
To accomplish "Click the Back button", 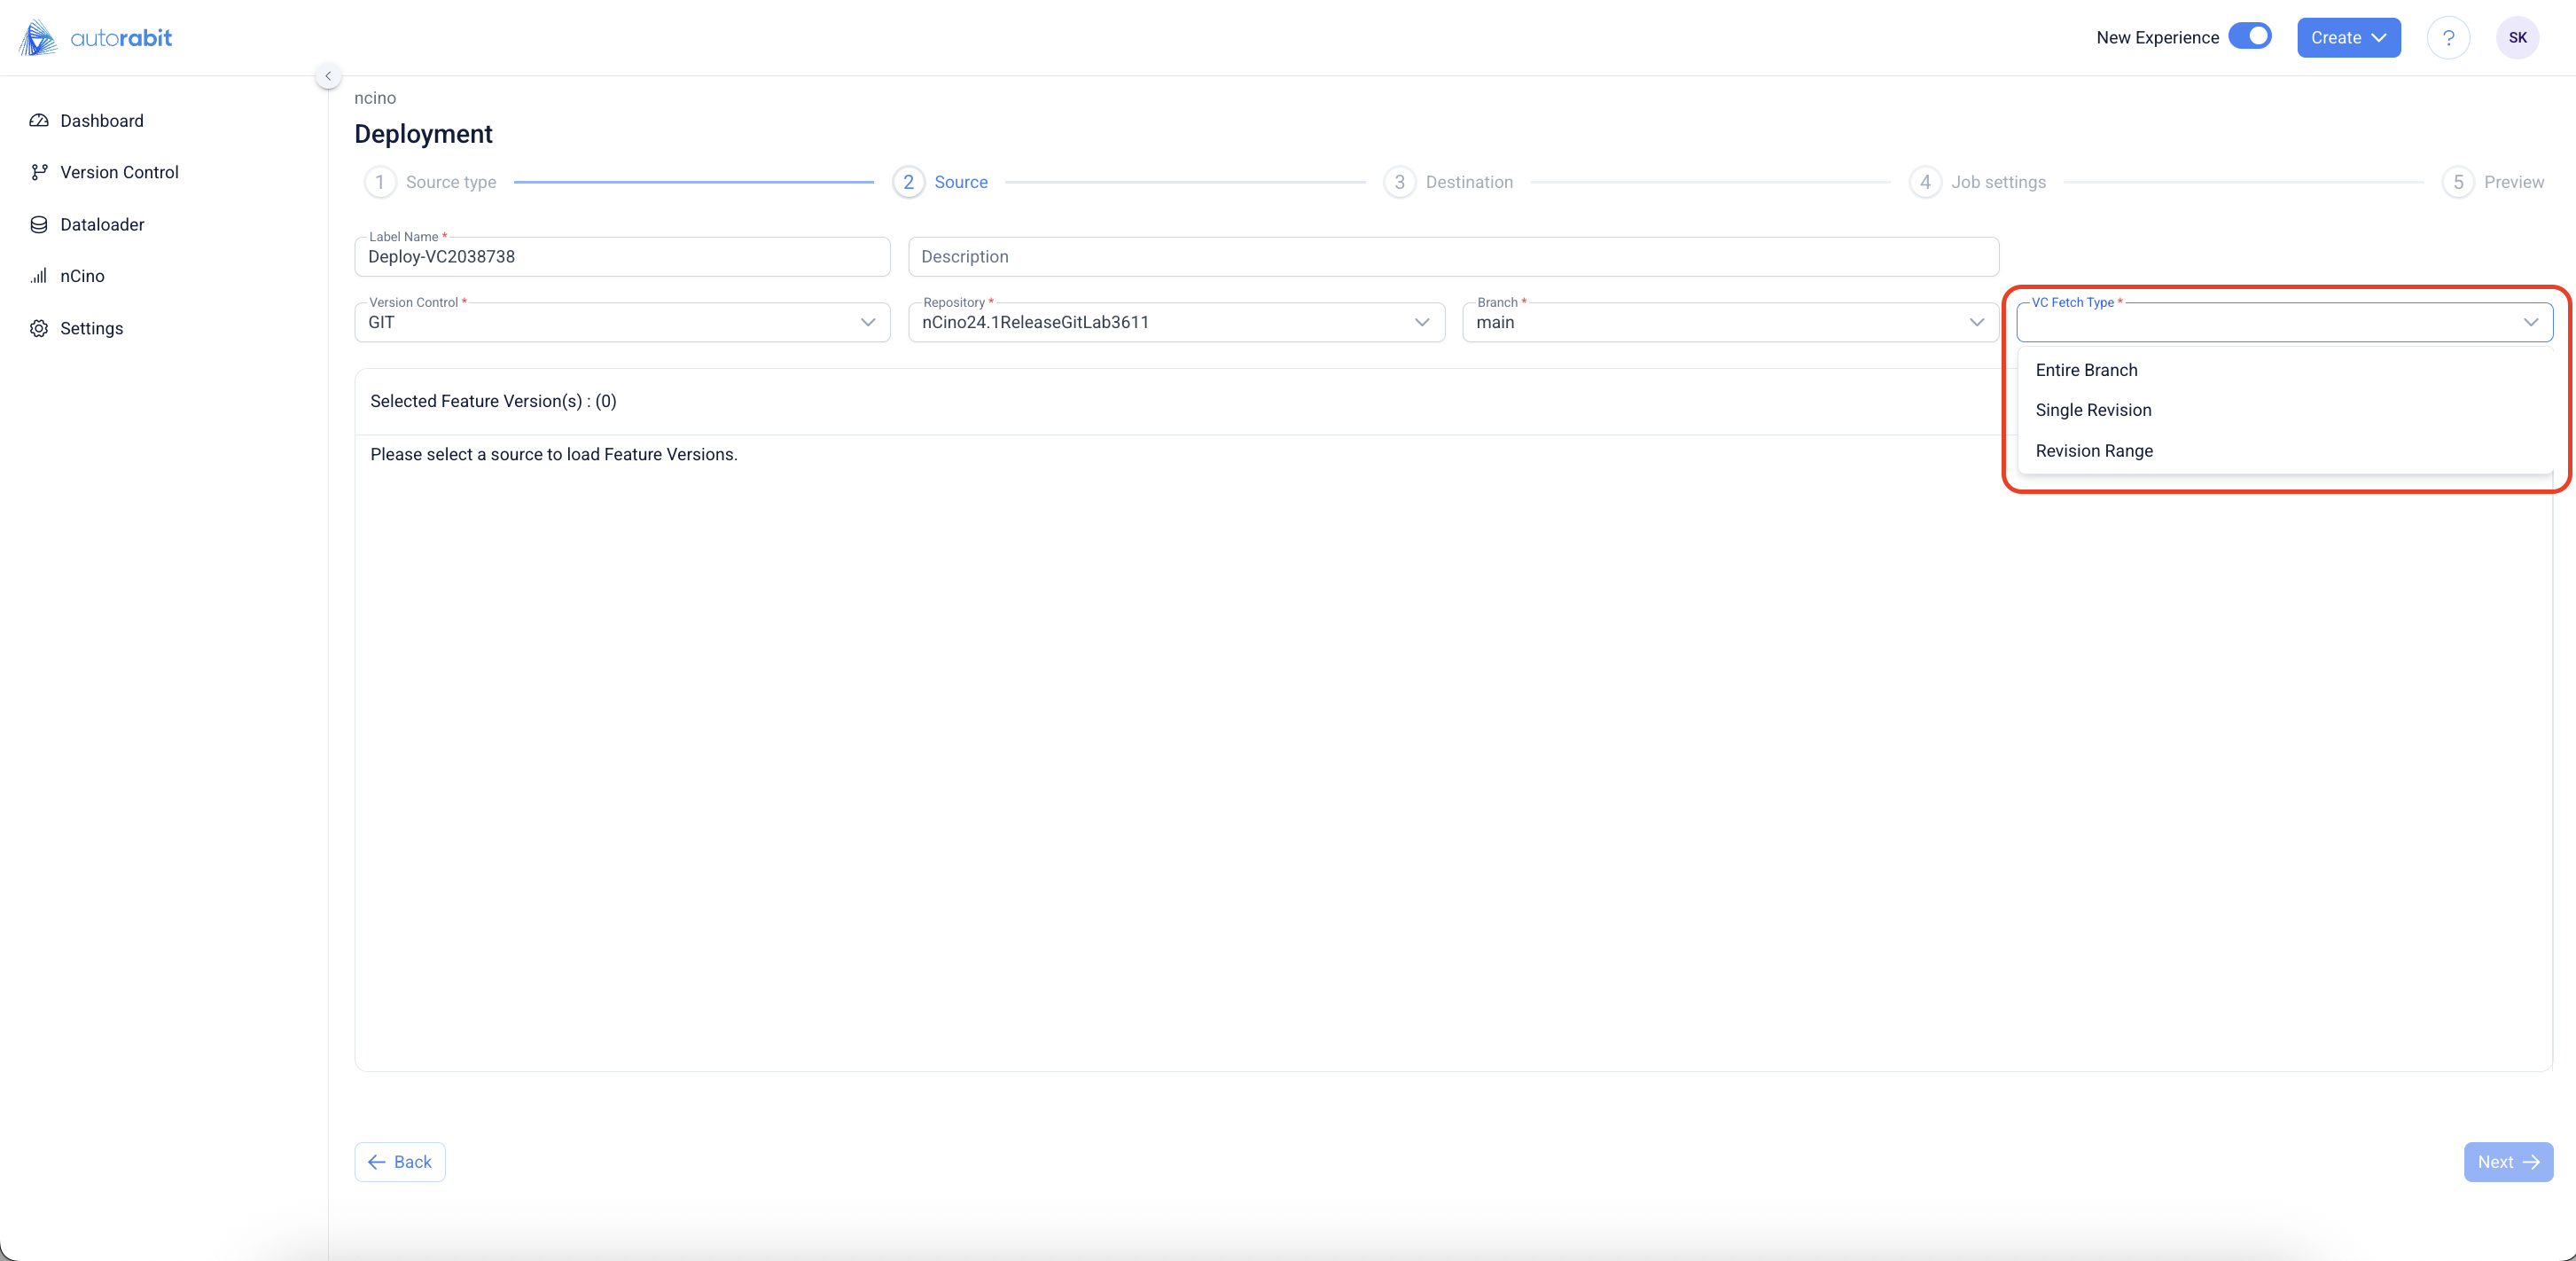I will 400,1162.
